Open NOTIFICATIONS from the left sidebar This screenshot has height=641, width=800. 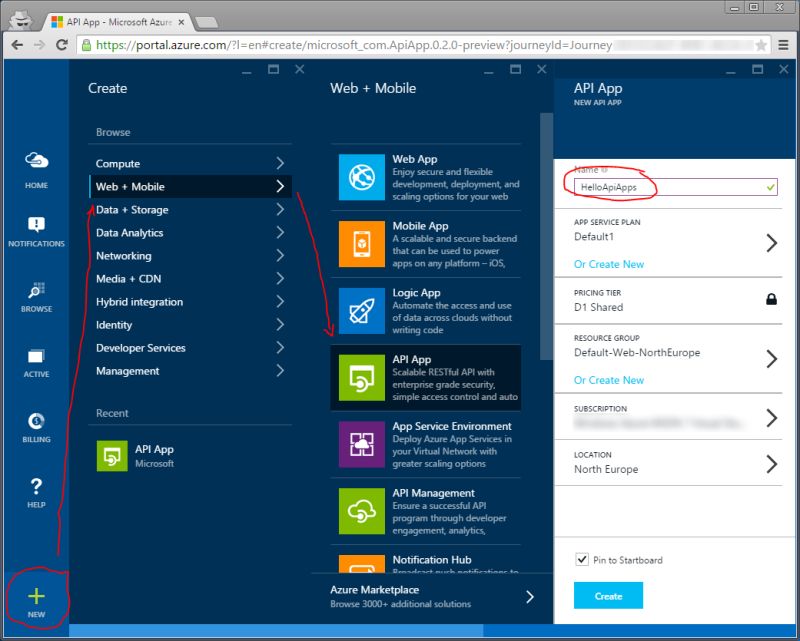36,226
